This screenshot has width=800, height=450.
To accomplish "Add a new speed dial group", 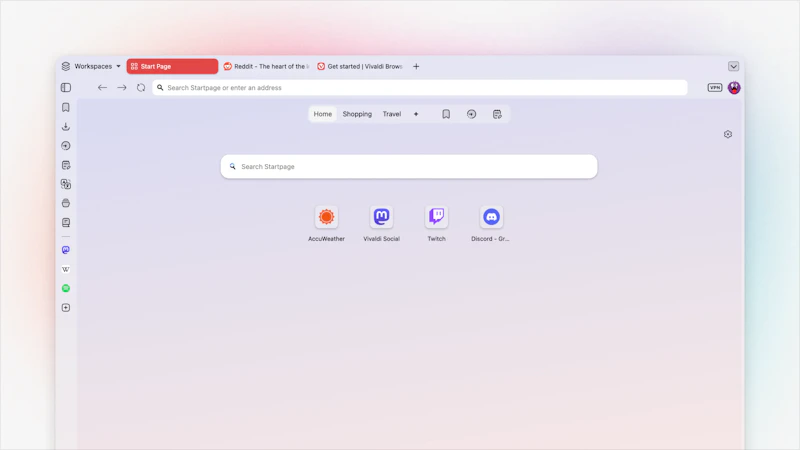I will (x=416, y=114).
